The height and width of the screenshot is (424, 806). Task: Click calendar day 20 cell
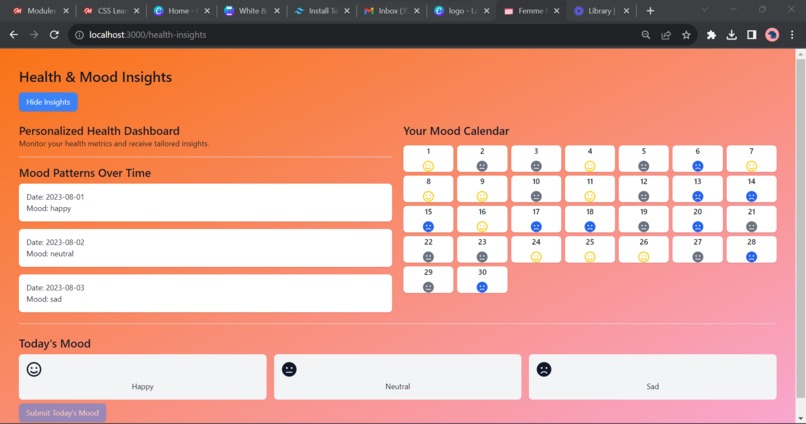pos(698,219)
